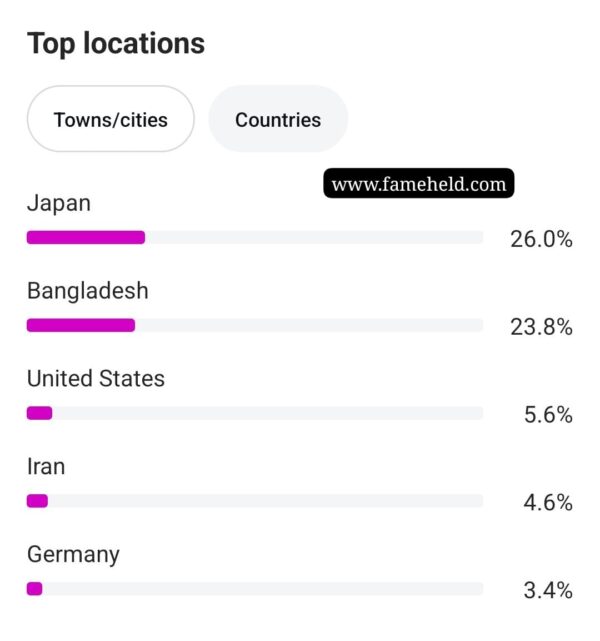Click the United States progress bar

pyautogui.click(x=255, y=413)
